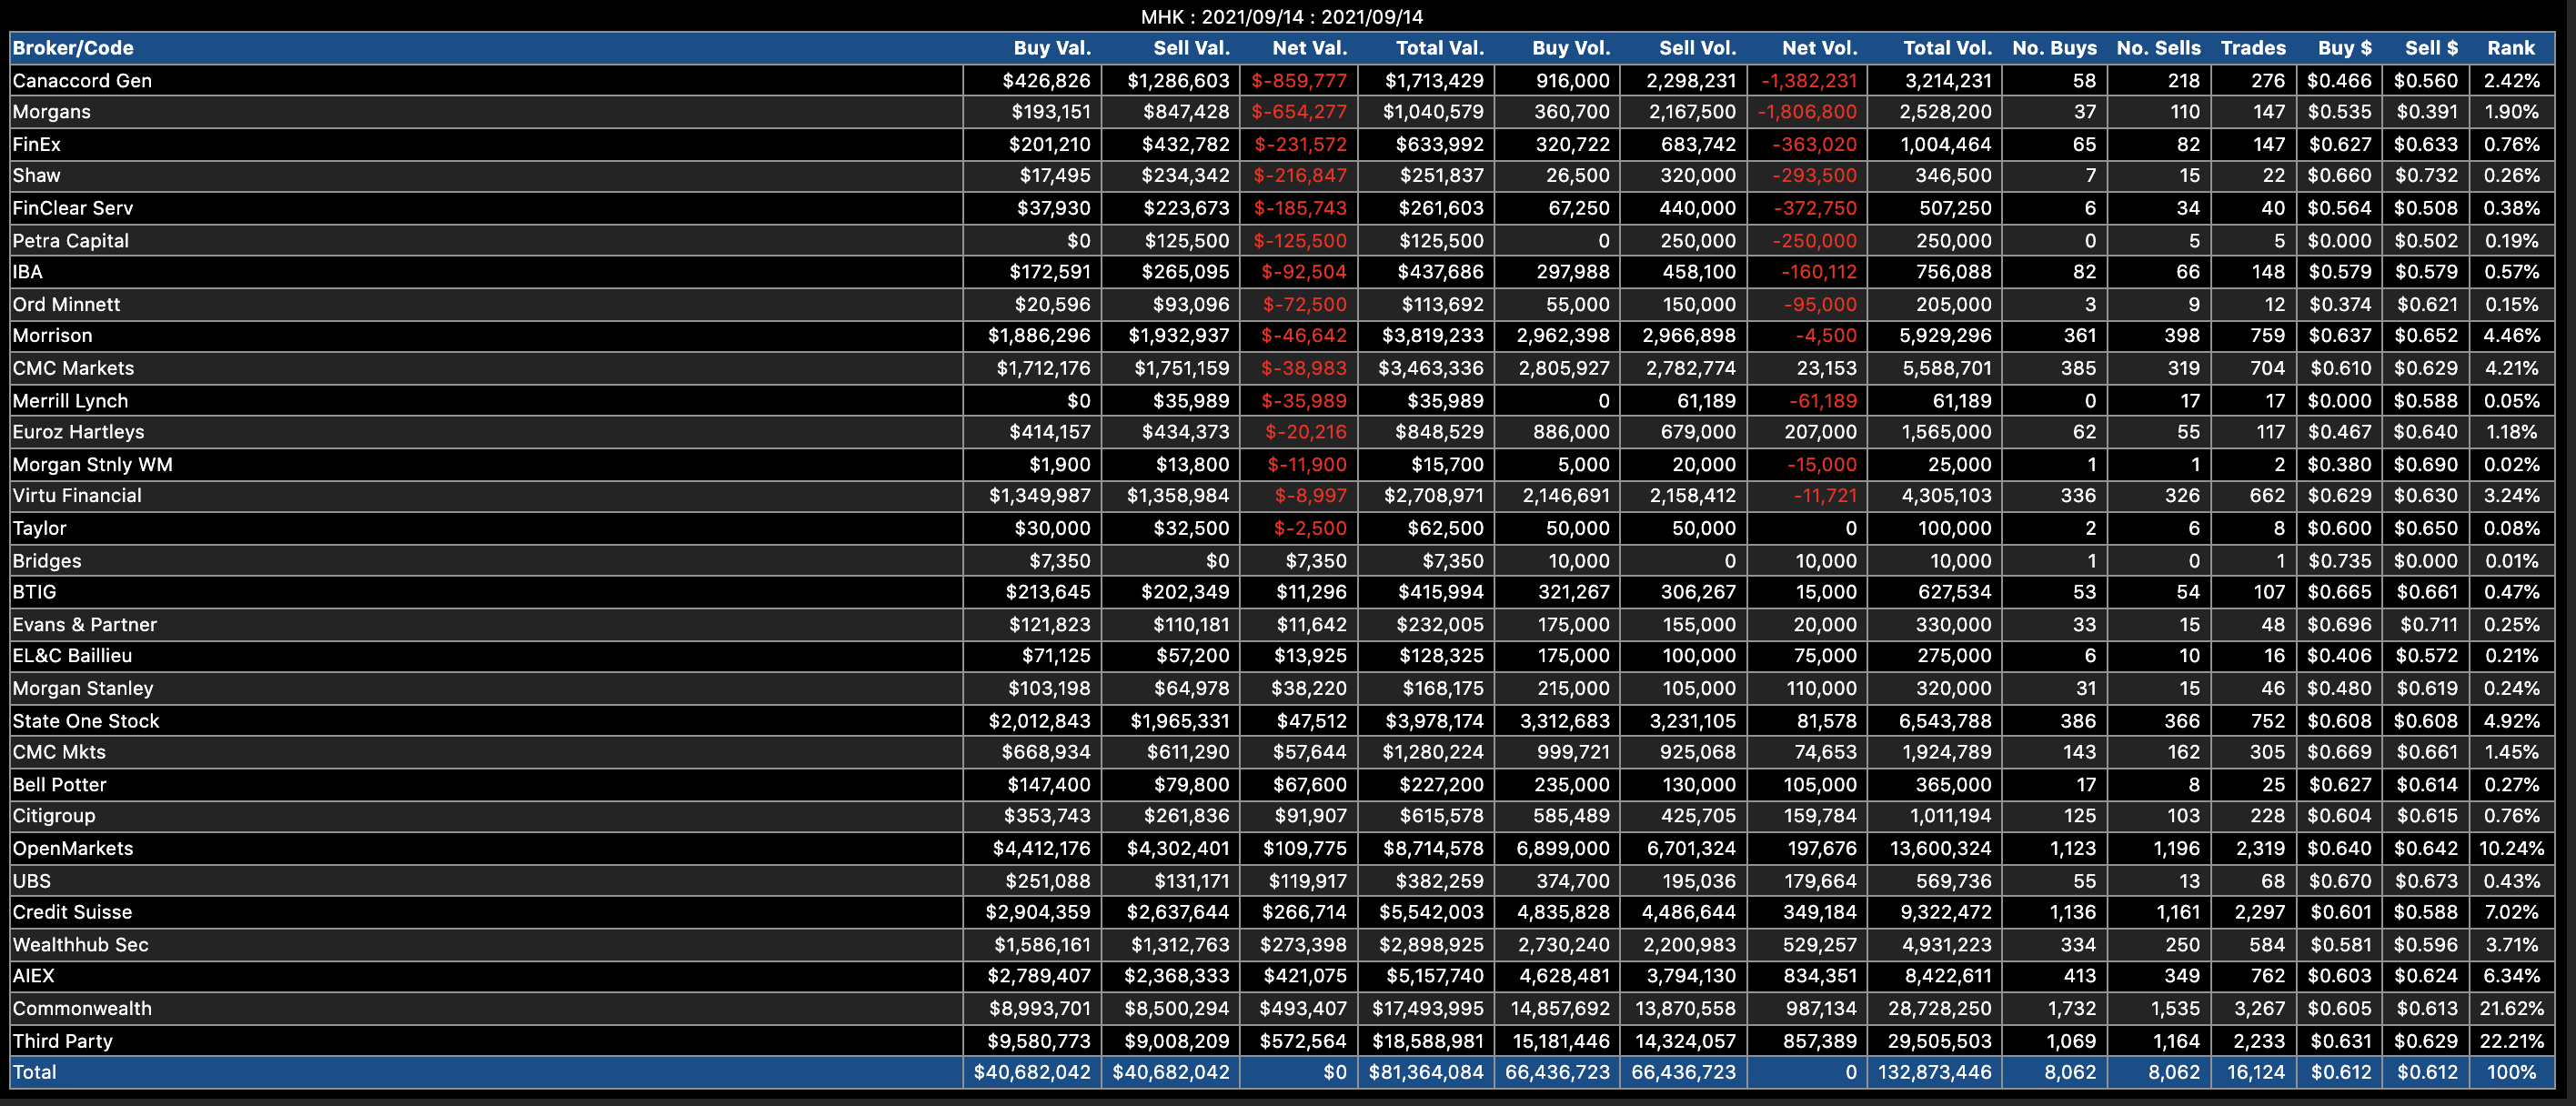This screenshot has height=1106, width=2576.
Task: Select the Bell Potter broker name
Action: coord(59,784)
